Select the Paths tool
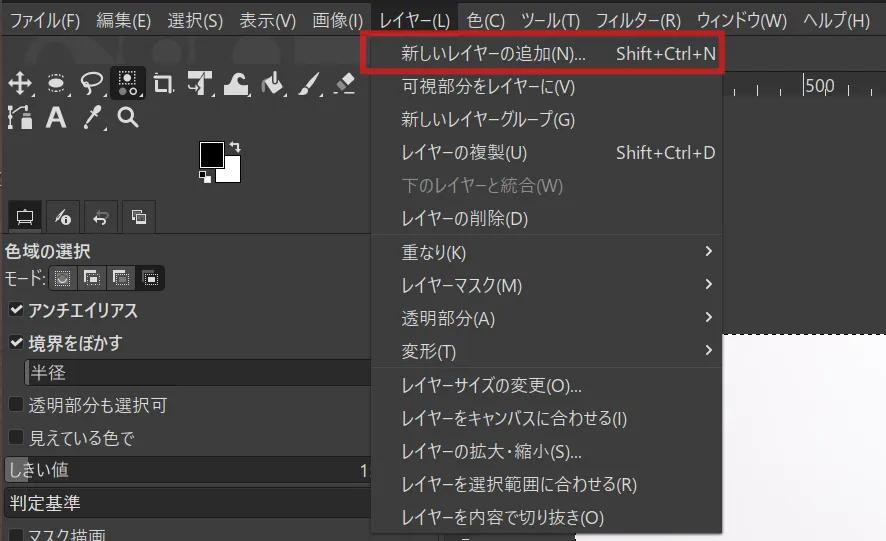886x541 pixels. (x=20, y=118)
